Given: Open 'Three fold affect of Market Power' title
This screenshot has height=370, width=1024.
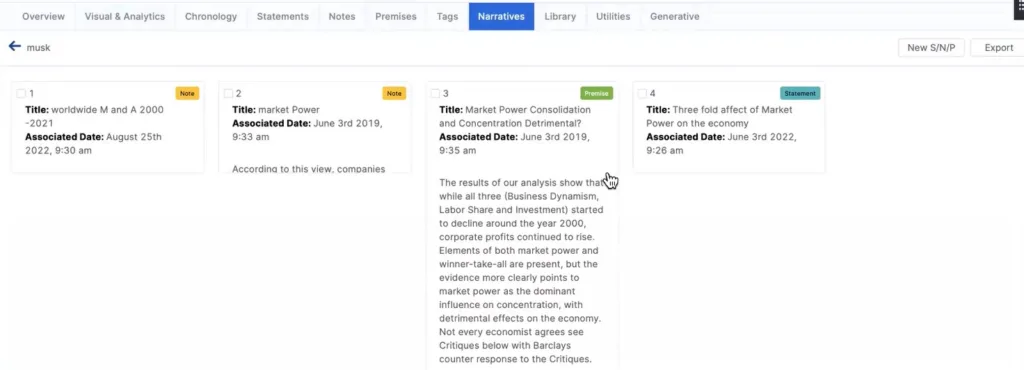Looking at the screenshot, I should pos(719,116).
